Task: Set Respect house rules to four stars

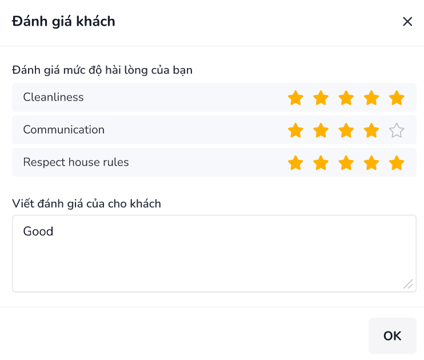Action: 371,163
